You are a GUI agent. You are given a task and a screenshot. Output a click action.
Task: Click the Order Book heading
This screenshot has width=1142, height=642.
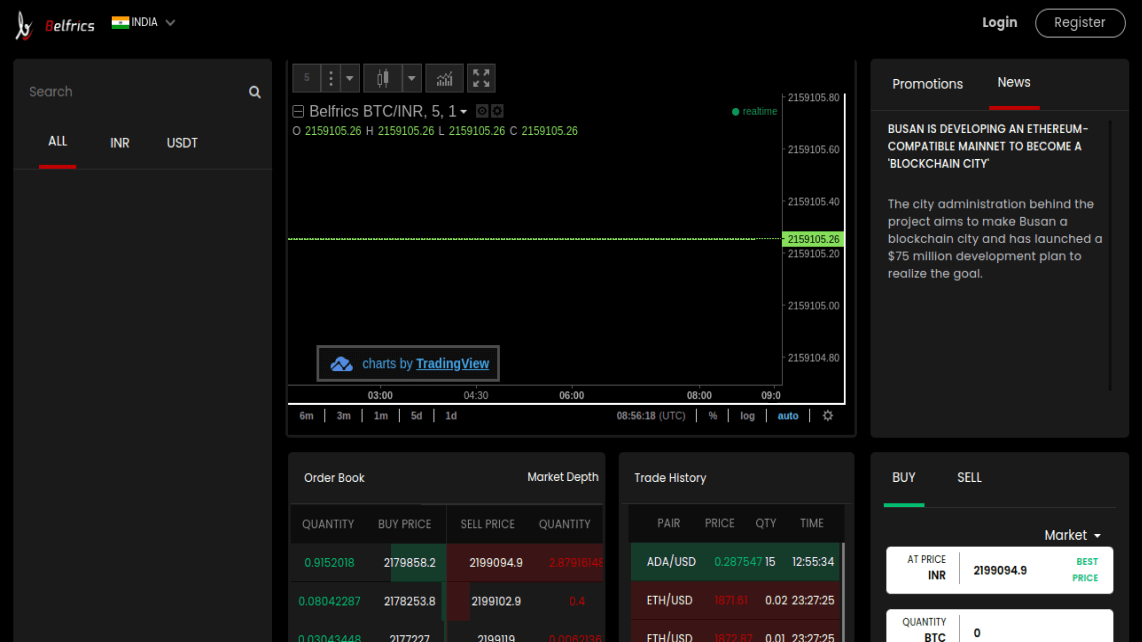[334, 478]
